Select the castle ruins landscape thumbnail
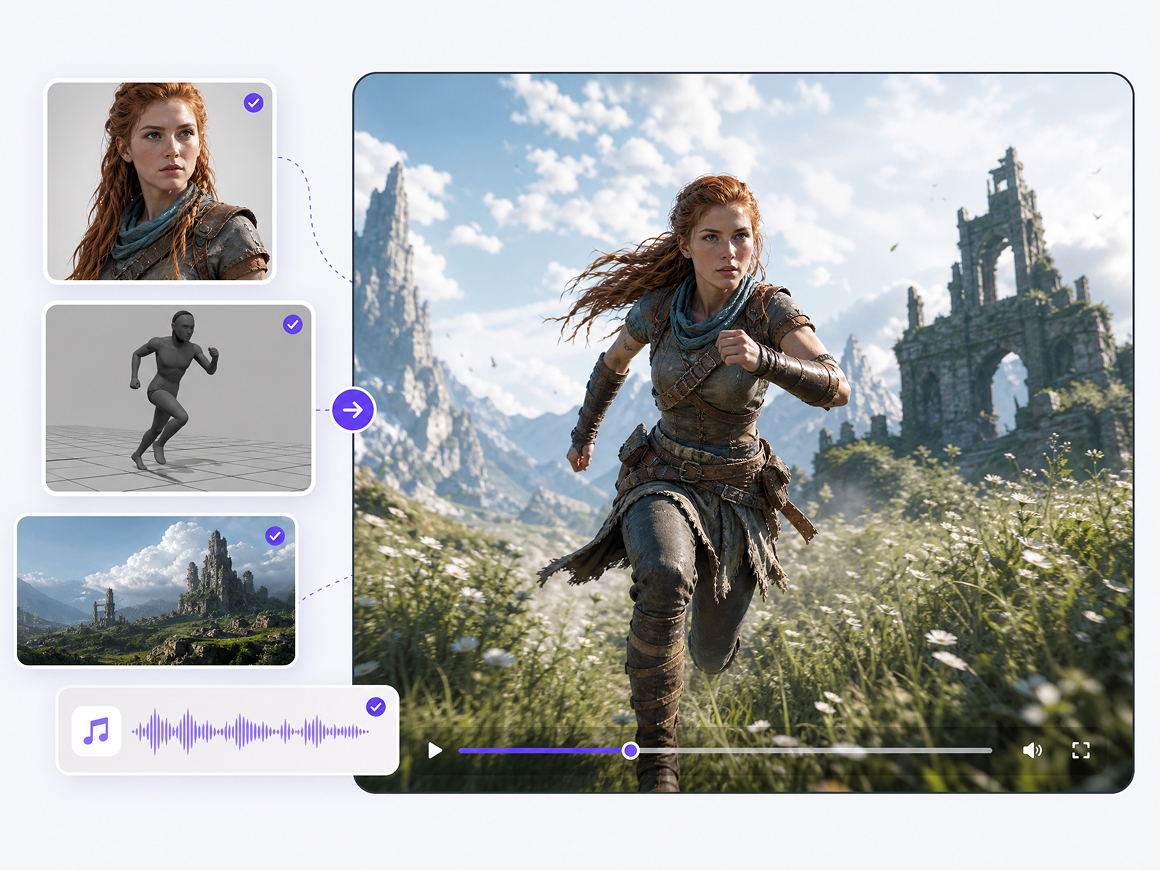Screen dimensions: 1160x870 point(156,591)
